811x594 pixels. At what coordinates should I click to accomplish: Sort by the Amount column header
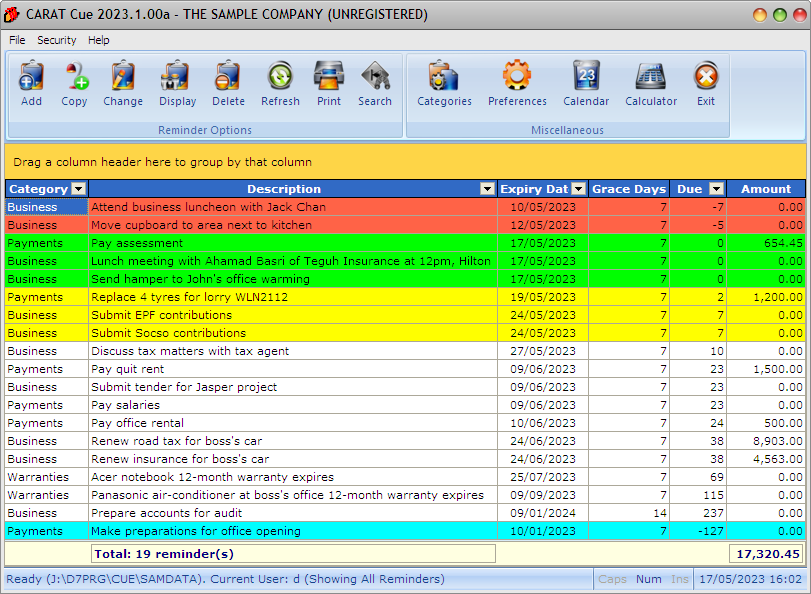point(766,189)
